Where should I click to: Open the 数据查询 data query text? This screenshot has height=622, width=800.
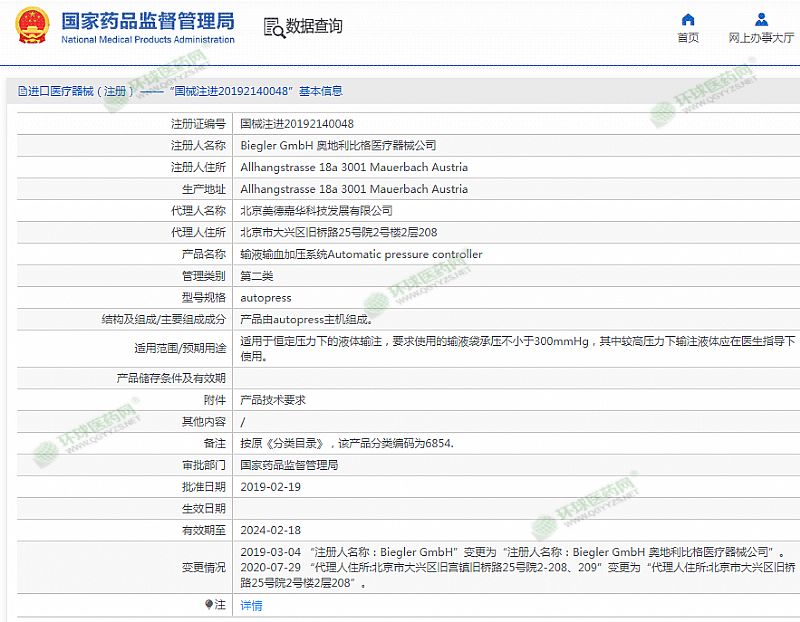314,27
